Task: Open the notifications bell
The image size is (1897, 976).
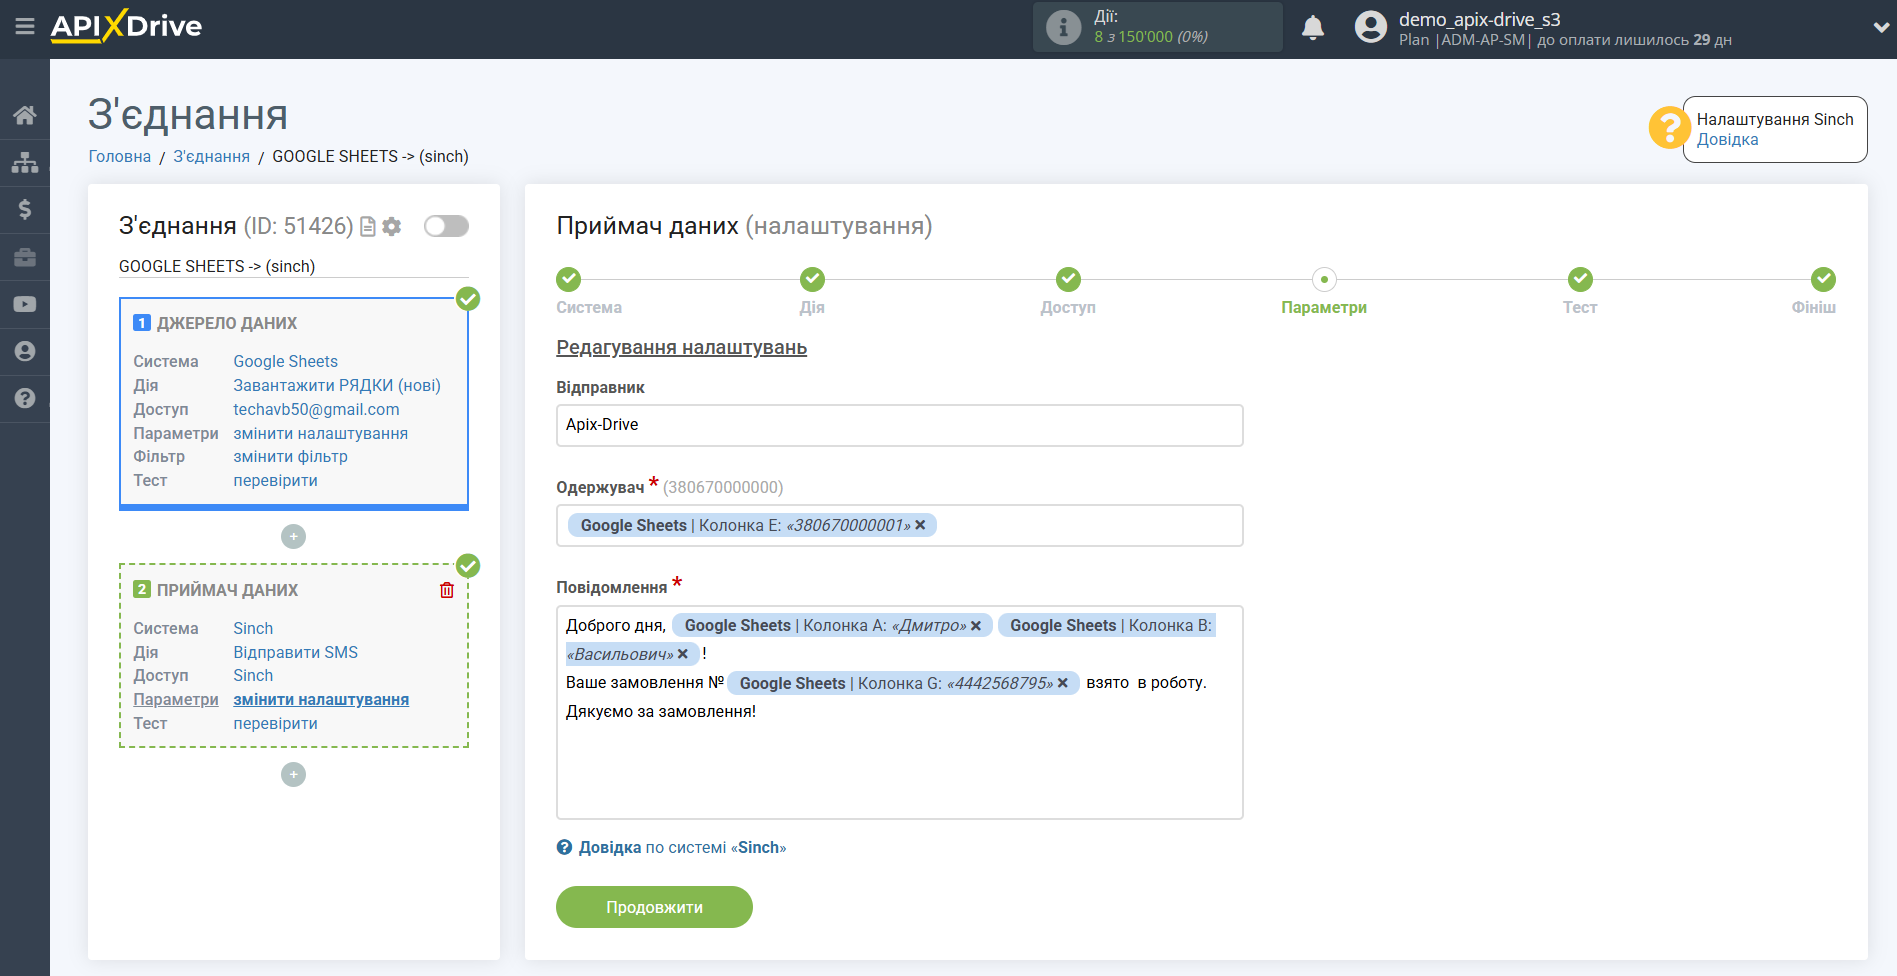Action: pyautogui.click(x=1313, y=27)
